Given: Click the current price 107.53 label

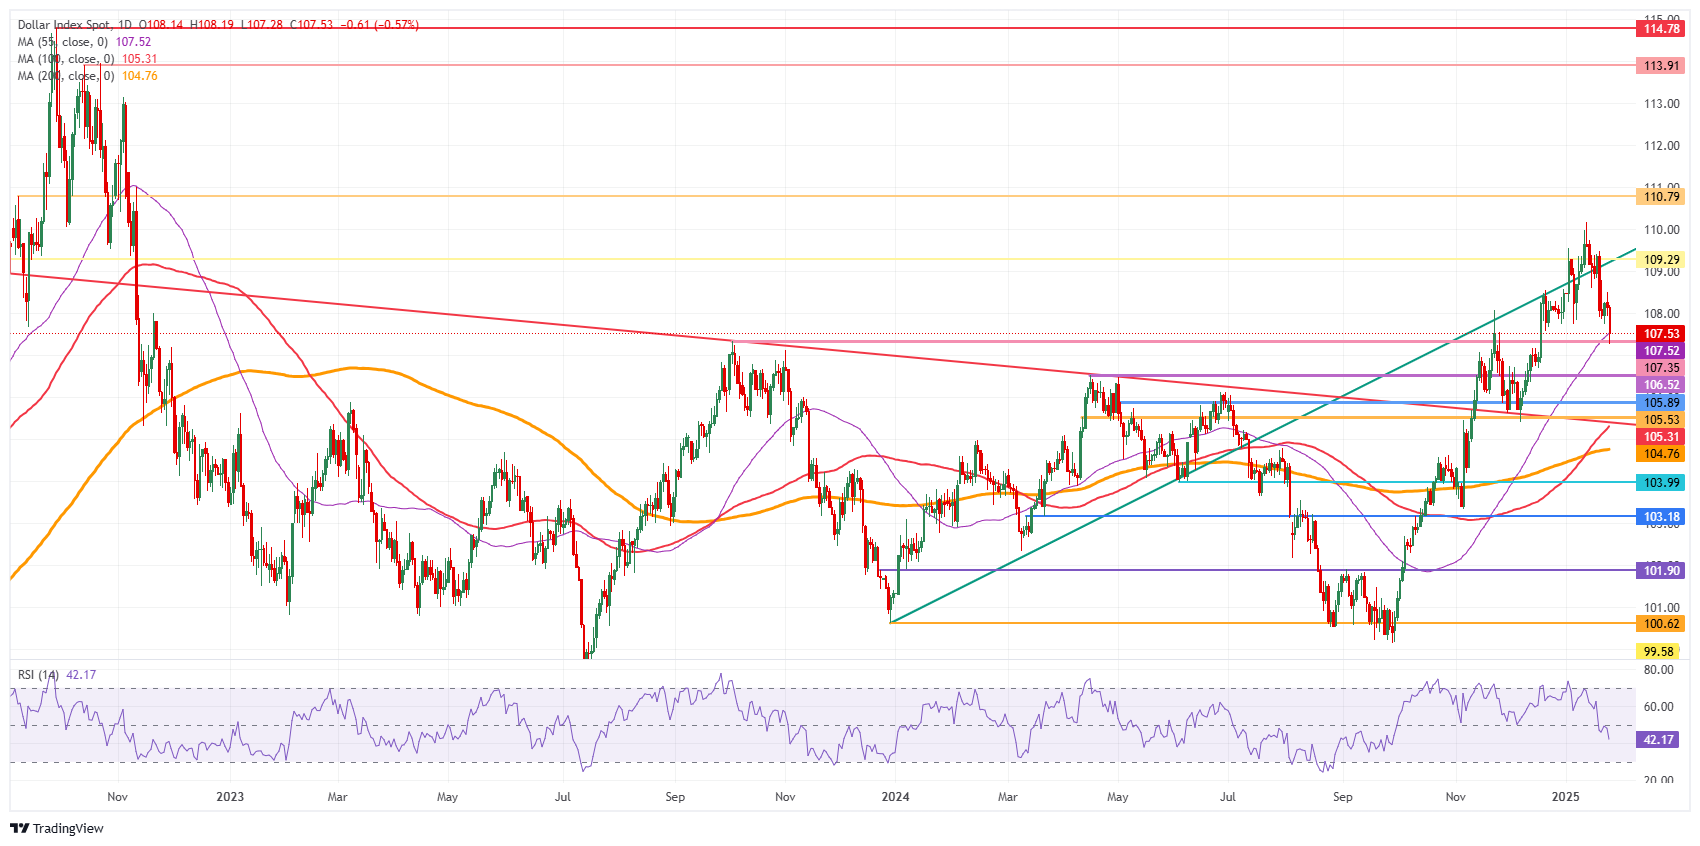Looking at the screenshot, I should (x=1661, y=334).
